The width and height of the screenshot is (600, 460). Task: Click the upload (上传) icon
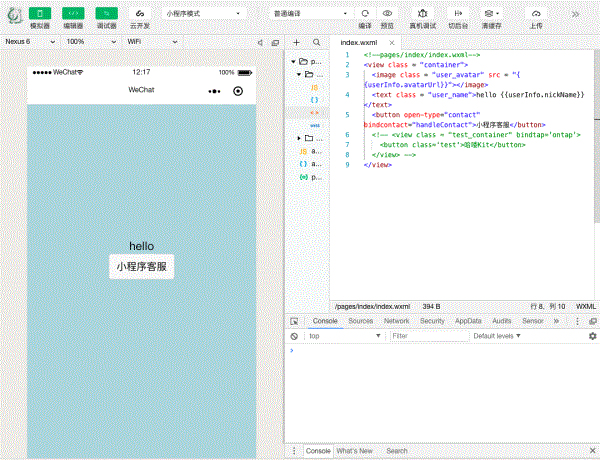[536, 14]
